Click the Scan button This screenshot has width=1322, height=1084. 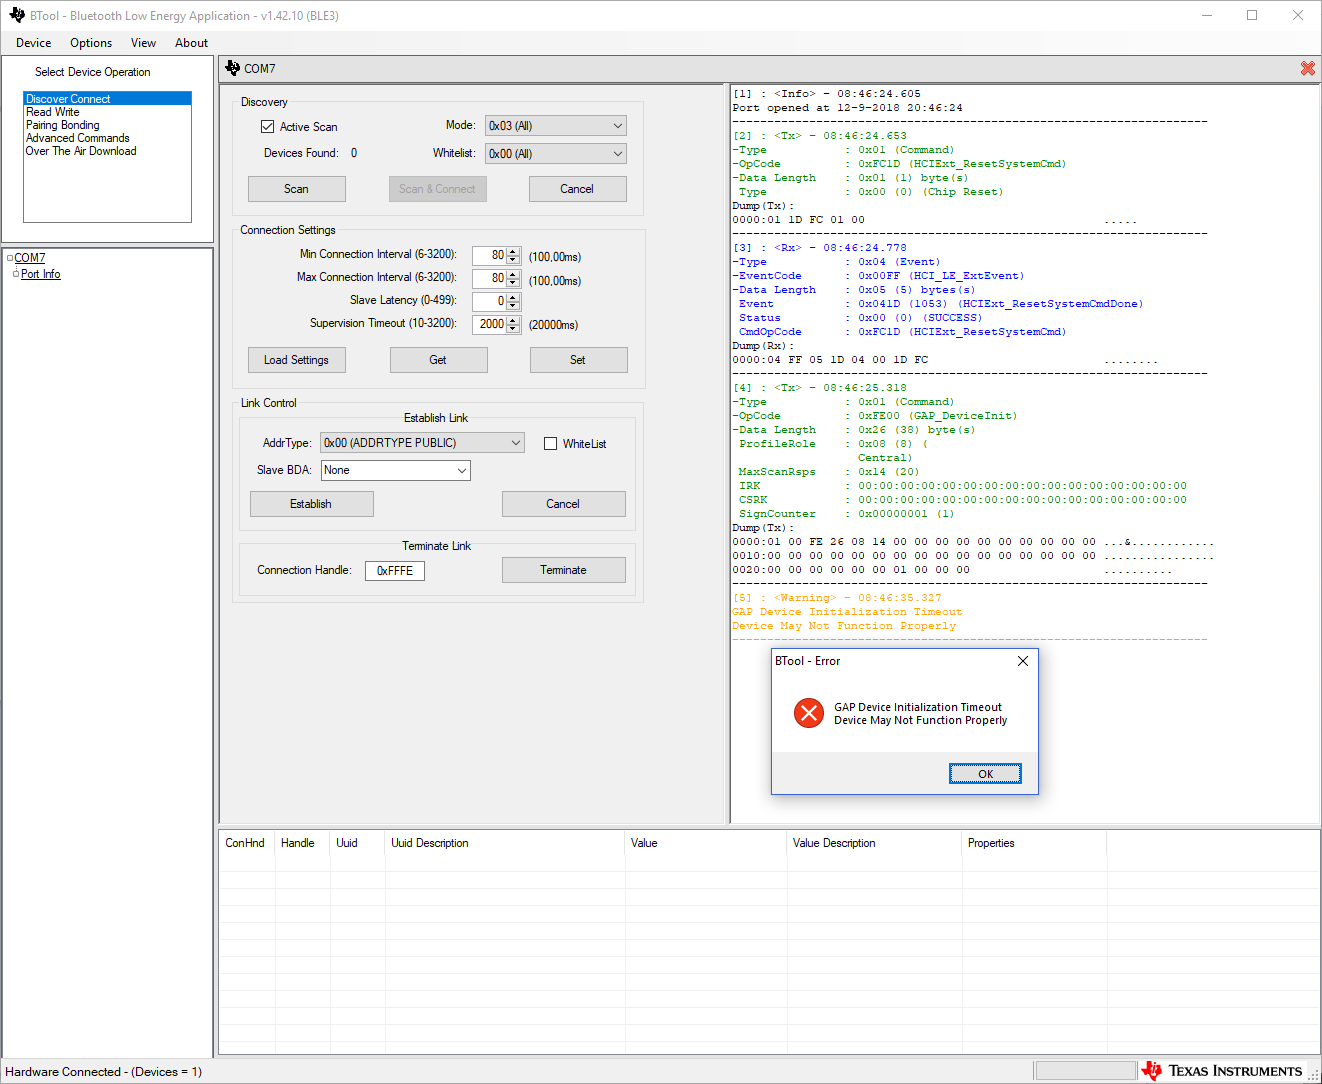(296, 188)
